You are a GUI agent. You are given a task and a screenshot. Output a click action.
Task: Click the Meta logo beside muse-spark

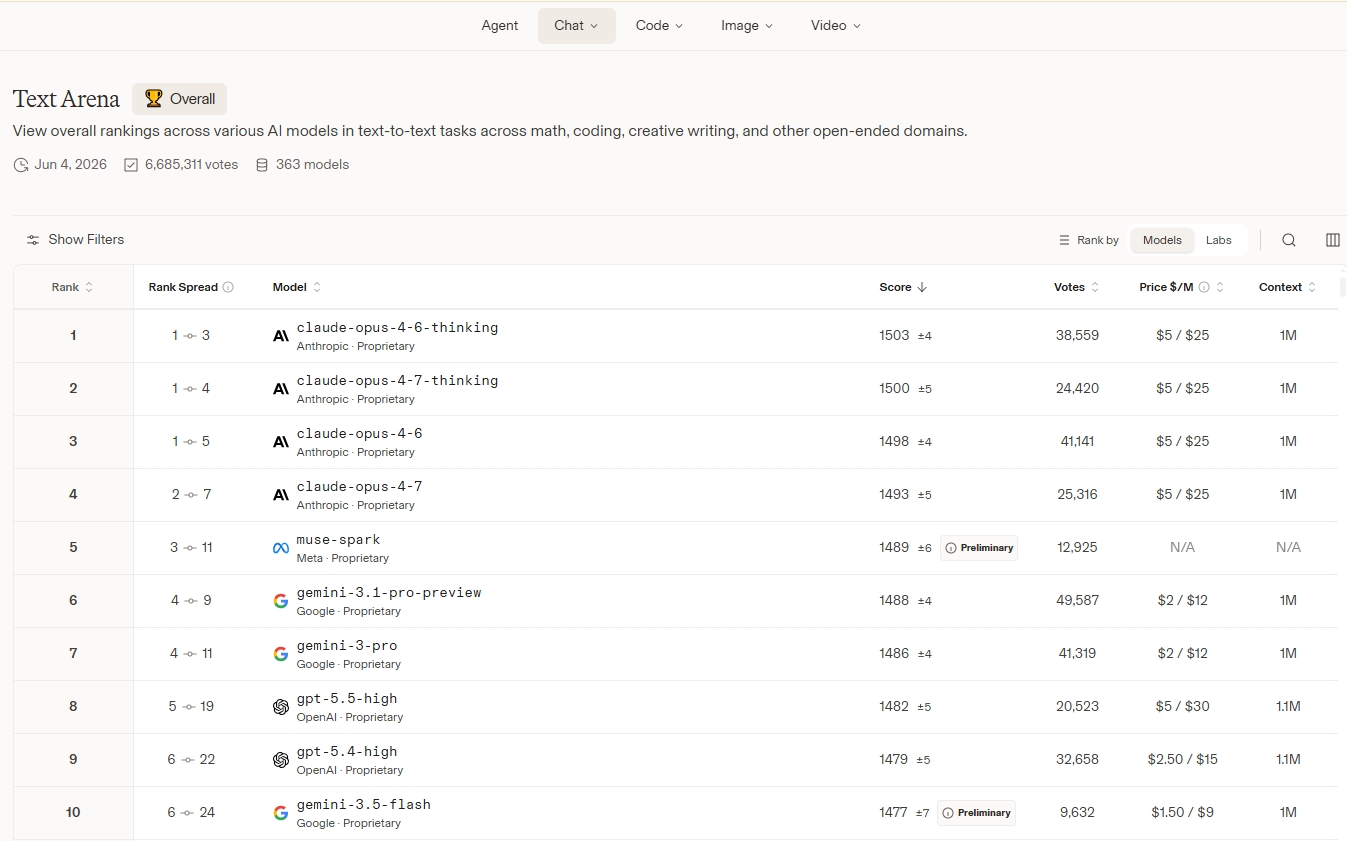point(281,548)
